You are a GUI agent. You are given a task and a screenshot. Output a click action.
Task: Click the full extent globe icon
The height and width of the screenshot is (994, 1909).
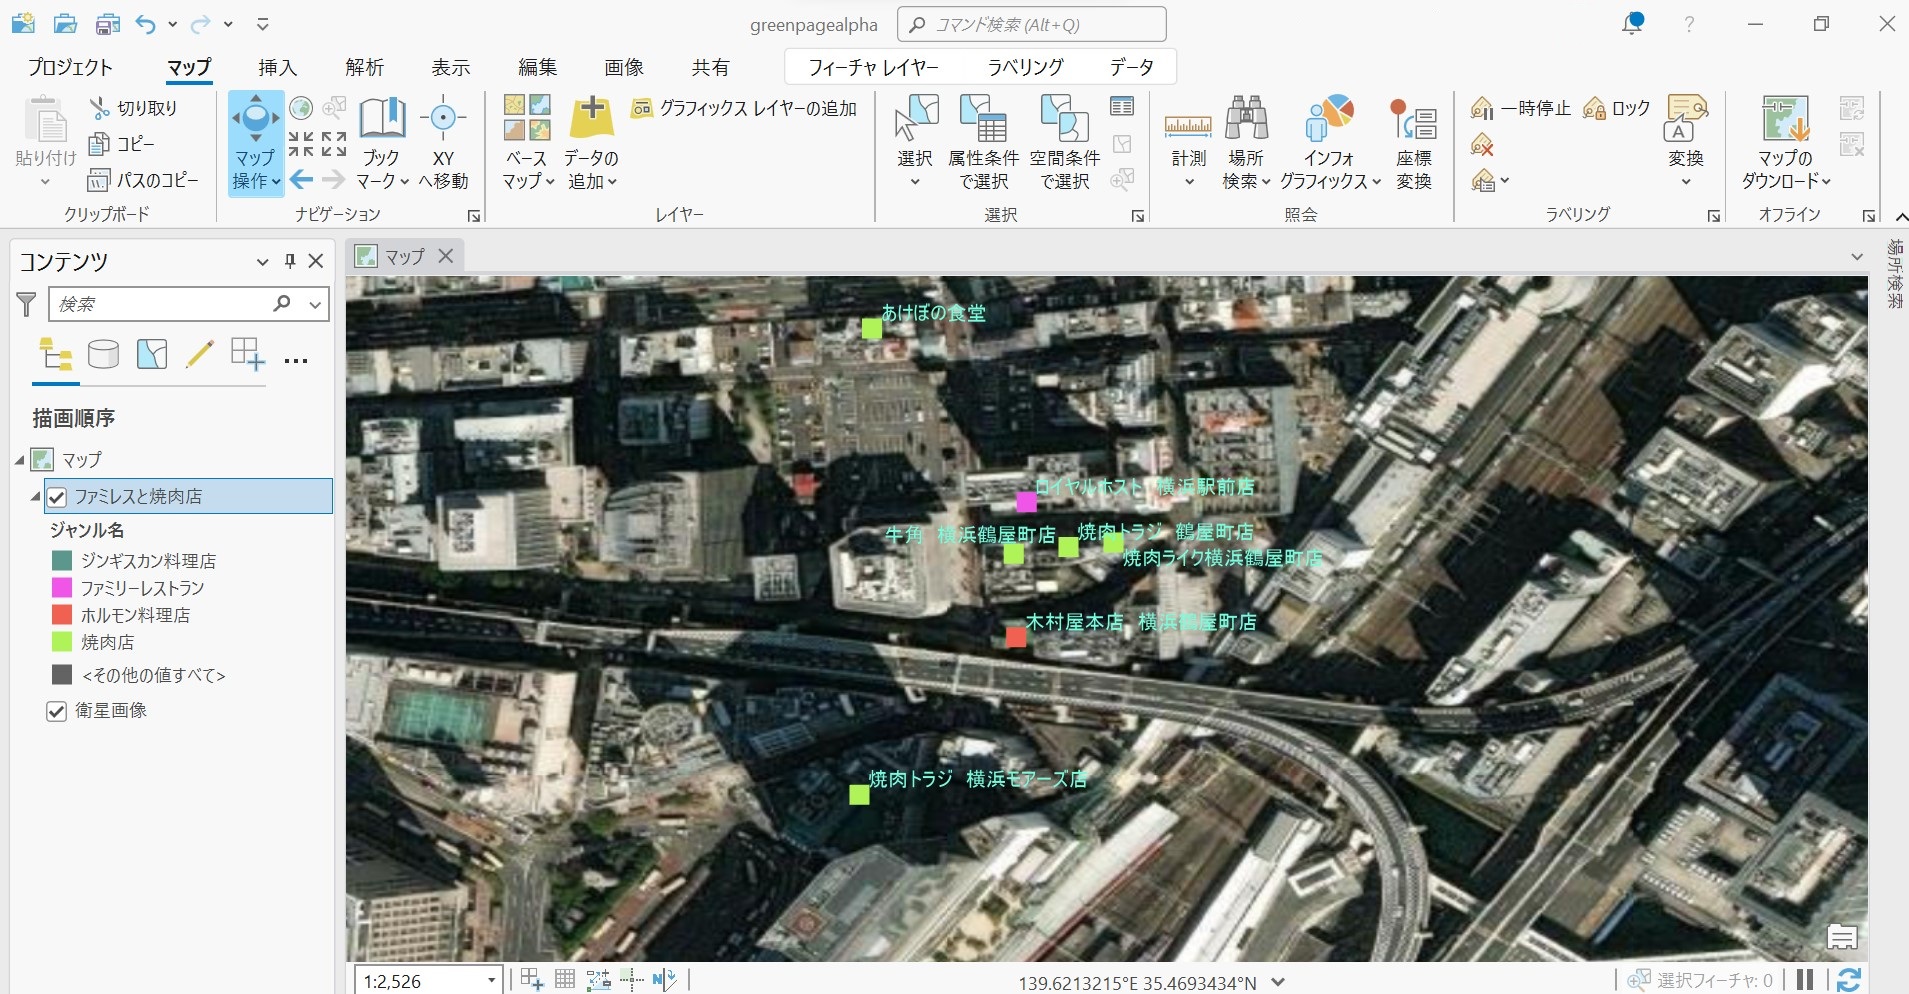coord(301,107)
